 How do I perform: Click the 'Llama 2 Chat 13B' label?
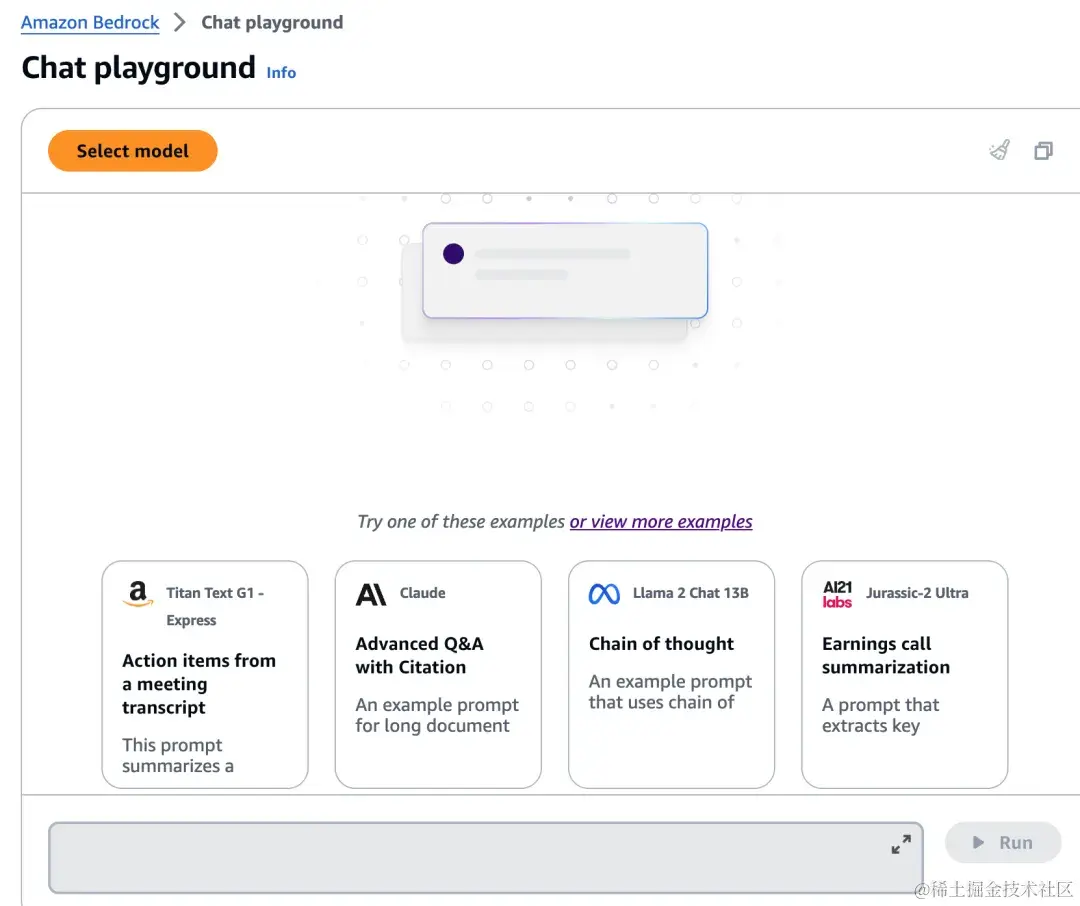click(690, 593)
